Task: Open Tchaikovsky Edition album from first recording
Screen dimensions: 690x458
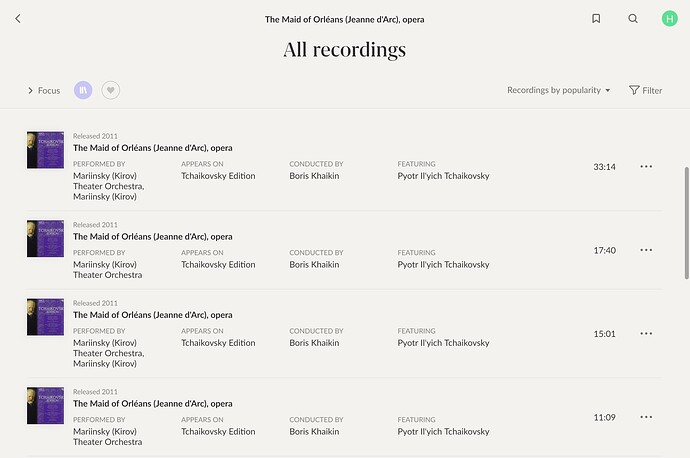Action: tap(218, 176)
